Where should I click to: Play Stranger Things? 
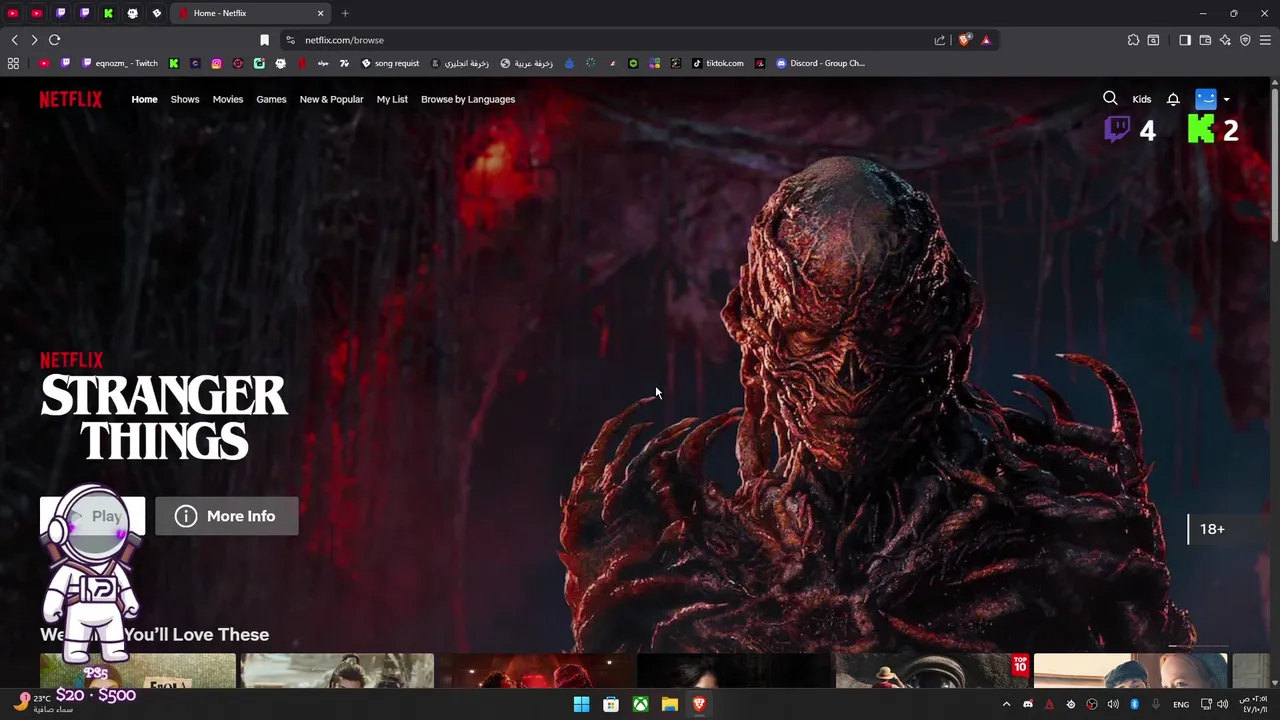(92, 516)
